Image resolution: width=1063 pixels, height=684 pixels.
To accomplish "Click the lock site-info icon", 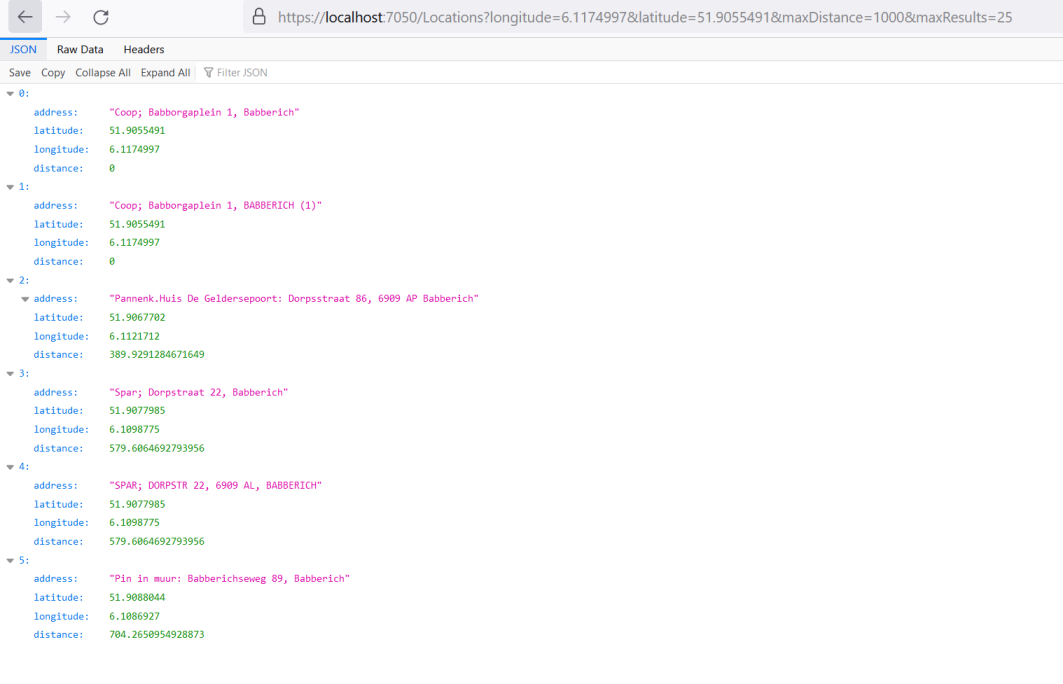I will (x=259, y=17).
